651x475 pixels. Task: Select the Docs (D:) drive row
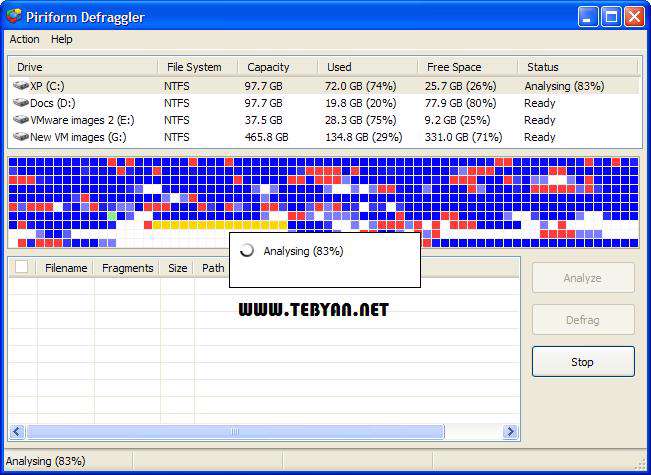coord(324,103)
